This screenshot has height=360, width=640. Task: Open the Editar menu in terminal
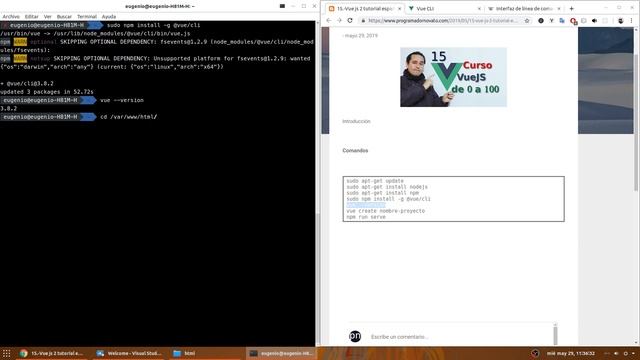click(x=31, y=17)
